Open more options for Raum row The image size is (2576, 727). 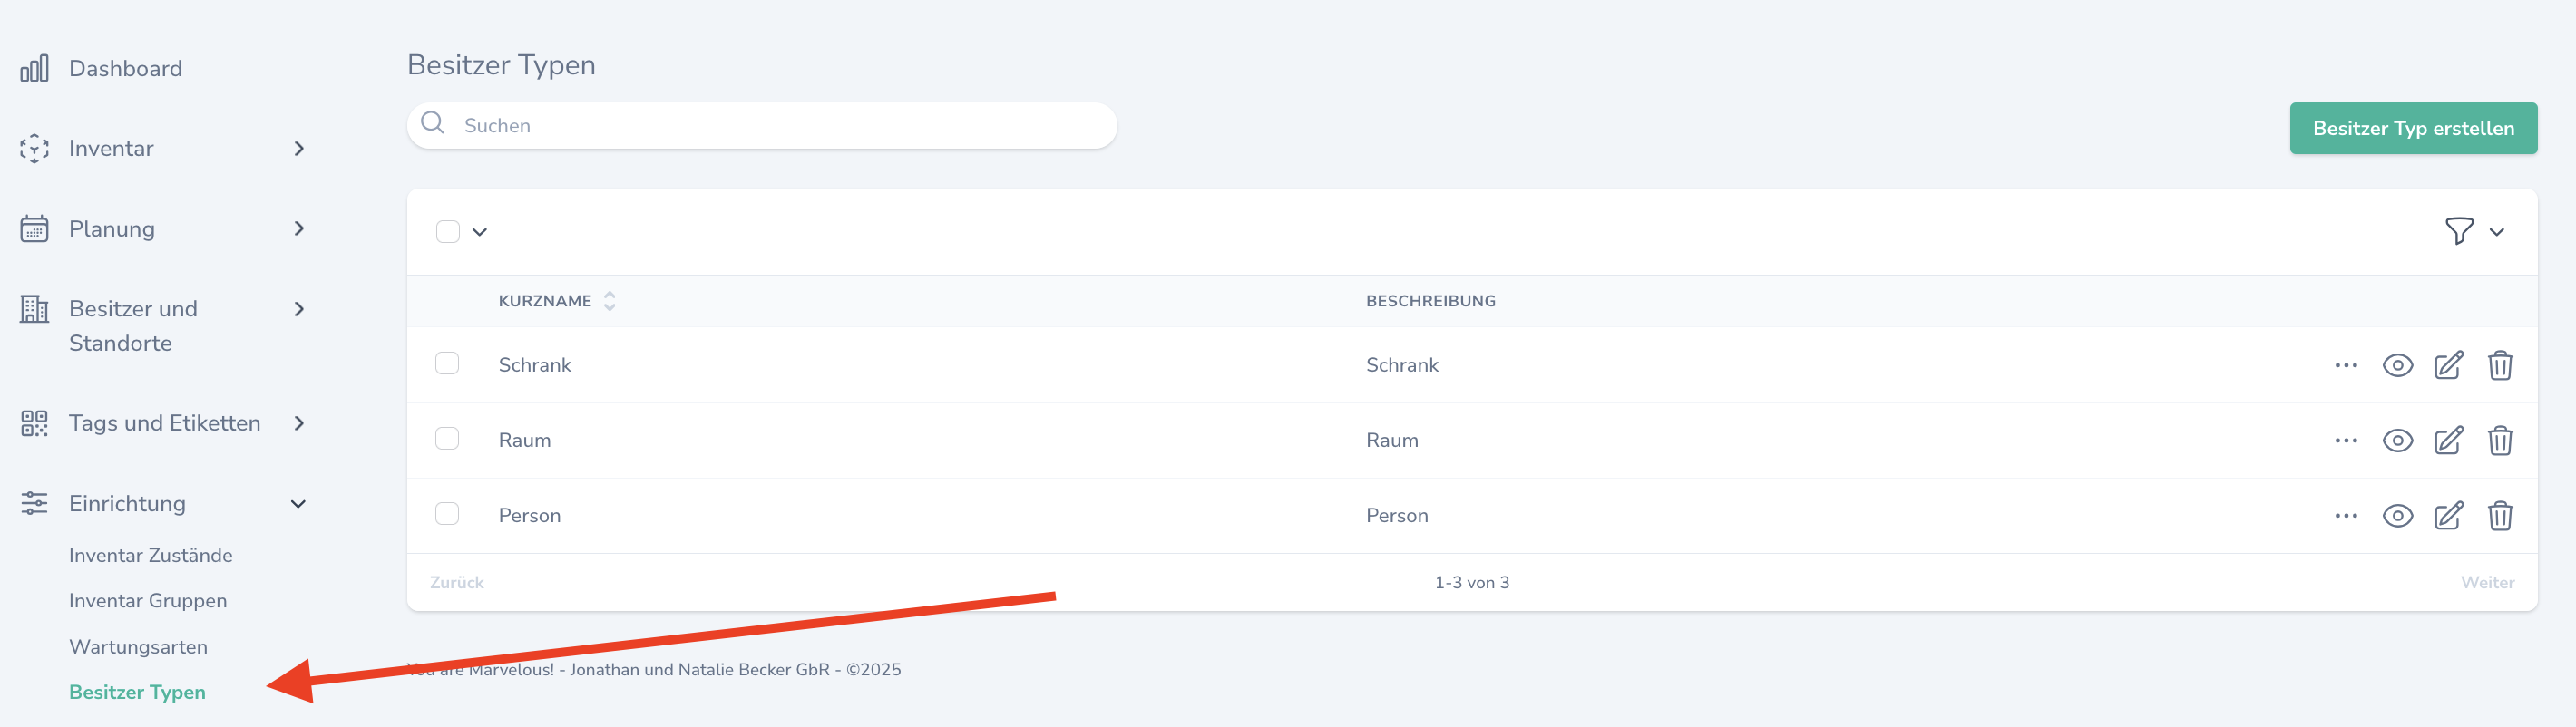[2345, 440]
